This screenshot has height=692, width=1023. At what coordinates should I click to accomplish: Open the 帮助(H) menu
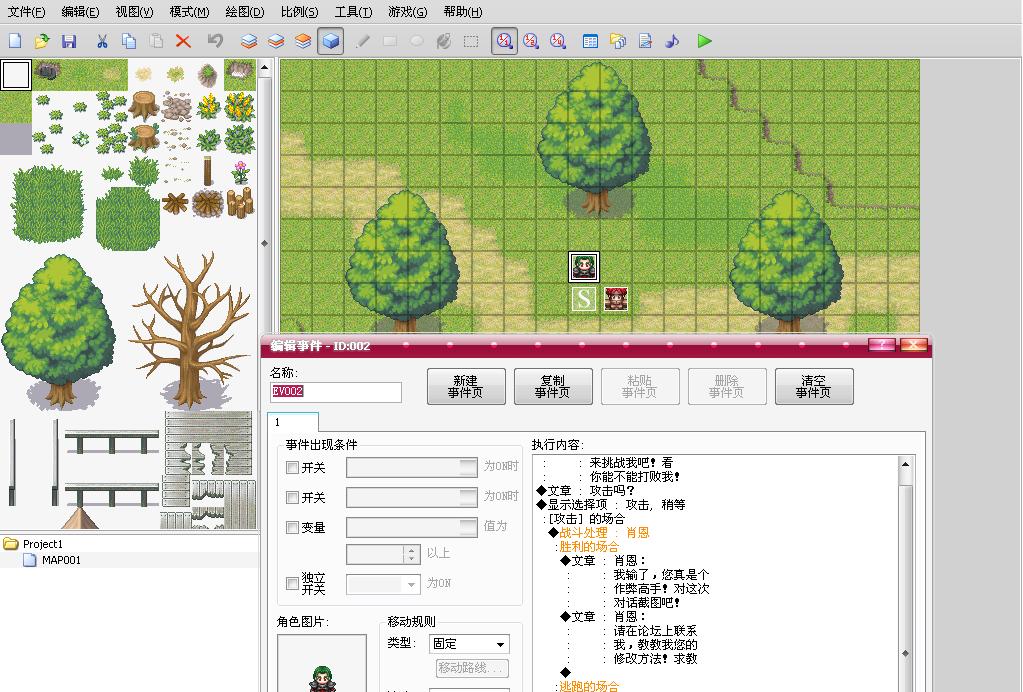[x=463, y=12]
